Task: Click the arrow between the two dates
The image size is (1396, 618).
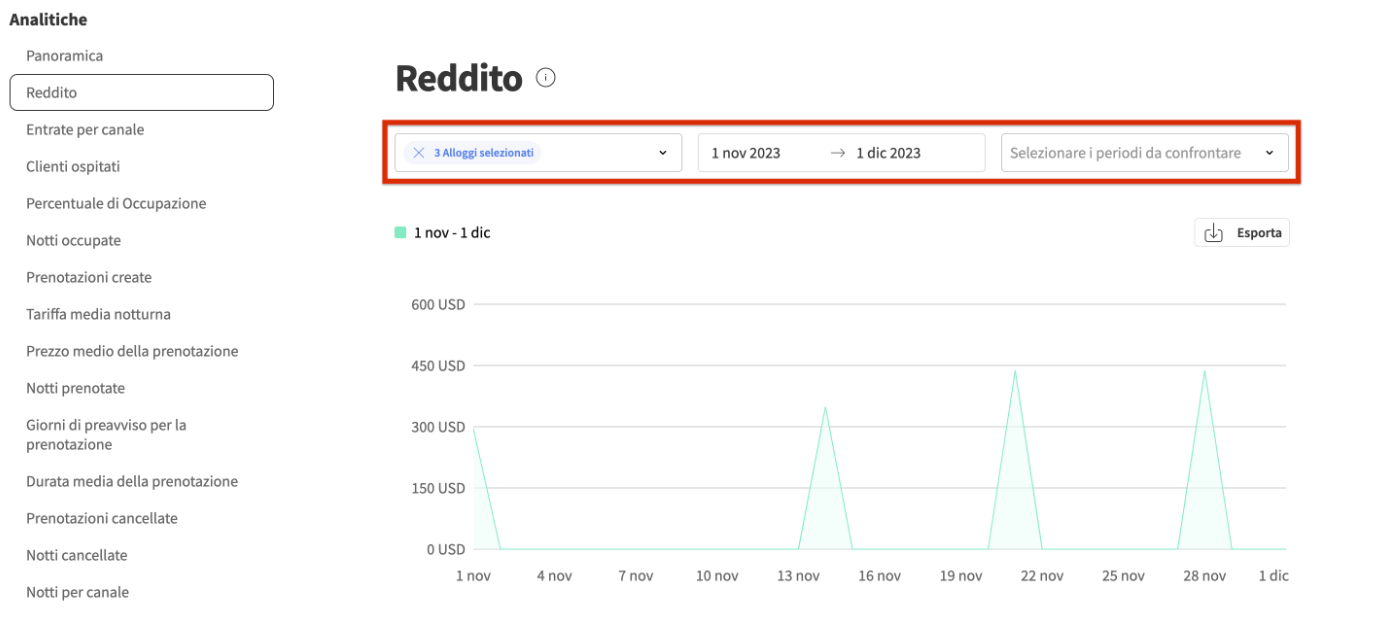Action: (838, 153)
